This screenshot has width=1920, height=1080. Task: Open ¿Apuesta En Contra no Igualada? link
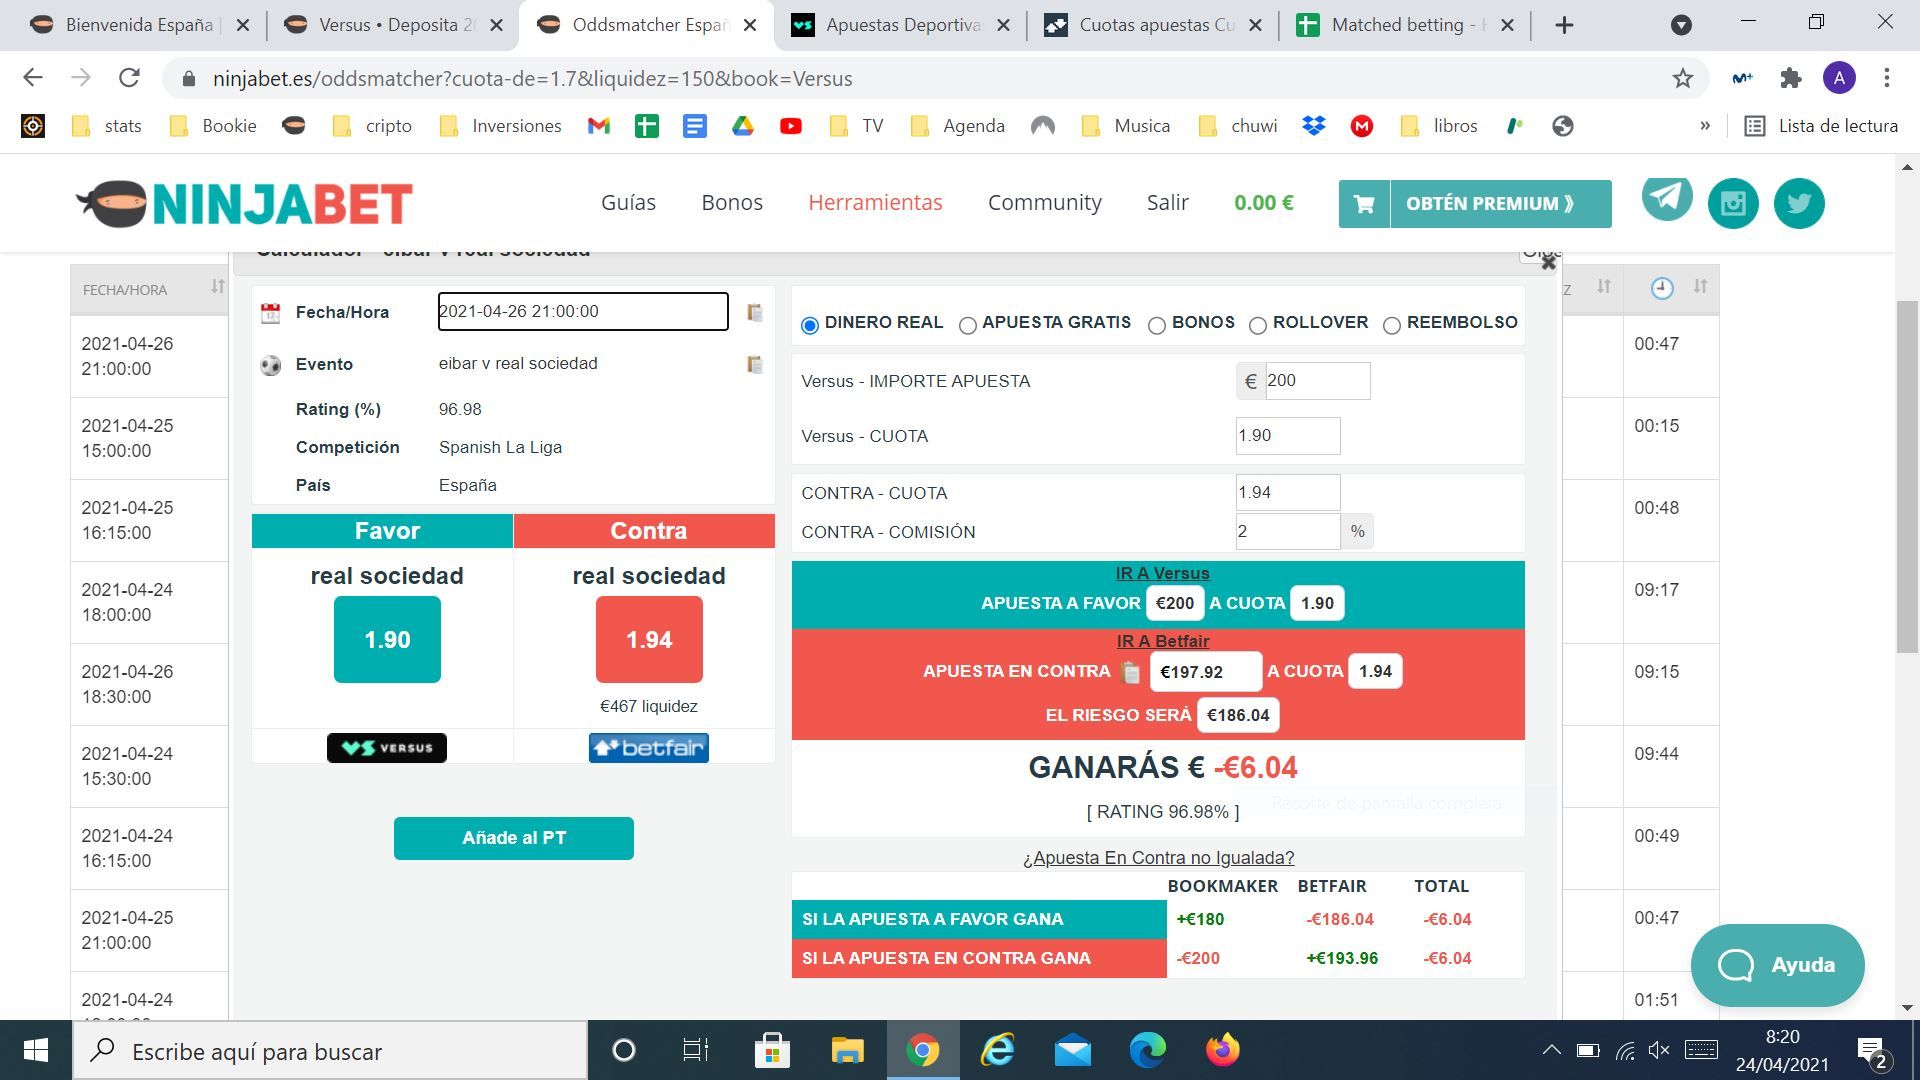[1158, 858]
